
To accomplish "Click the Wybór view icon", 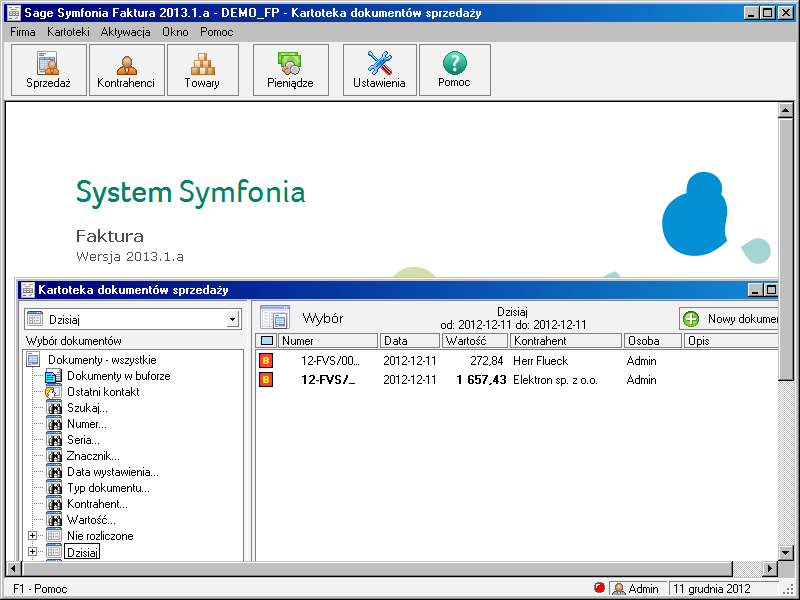I will tap(275, 318).
